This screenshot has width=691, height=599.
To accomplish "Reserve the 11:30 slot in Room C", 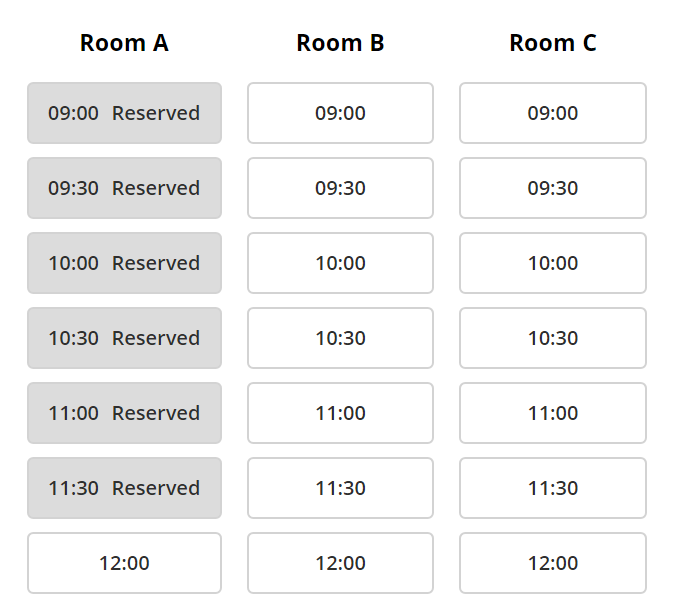I will click(x=553, y=487).
